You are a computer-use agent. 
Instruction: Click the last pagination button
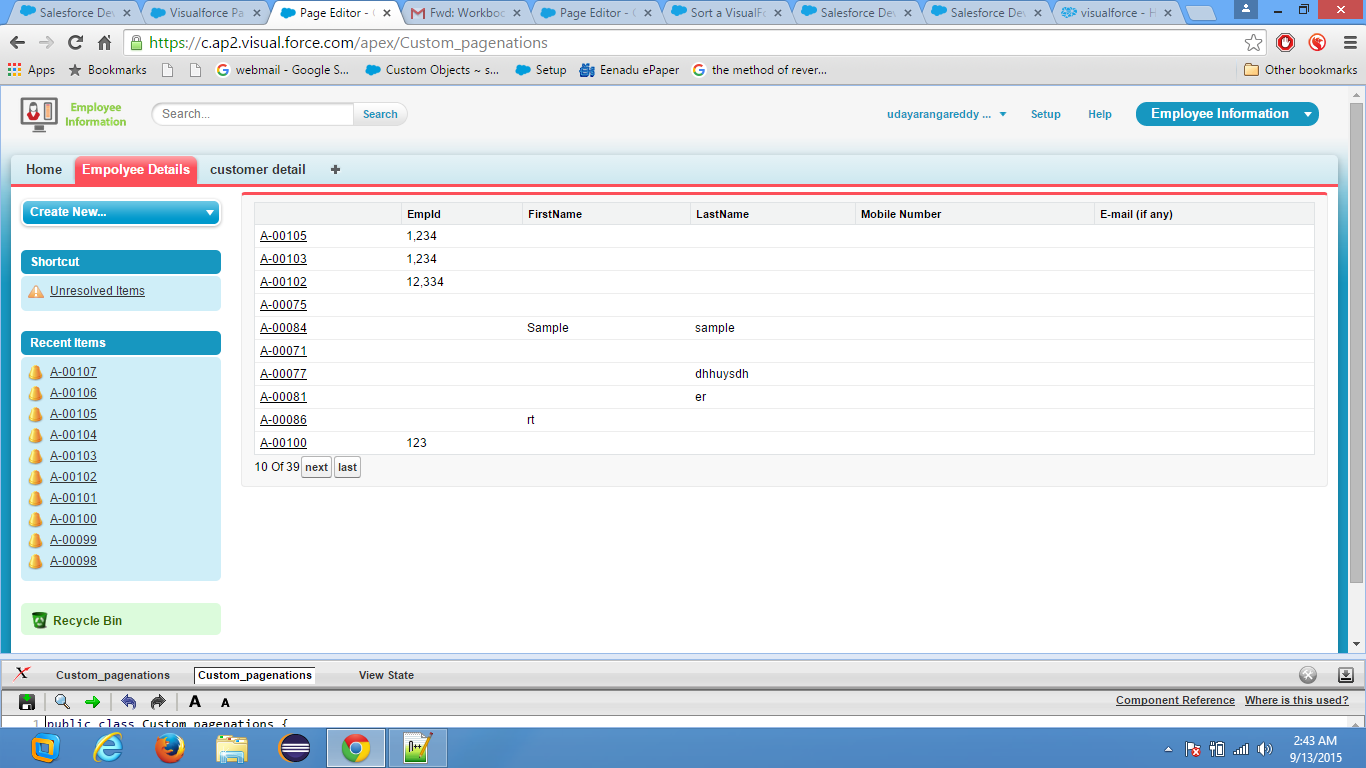pos(347,467)
